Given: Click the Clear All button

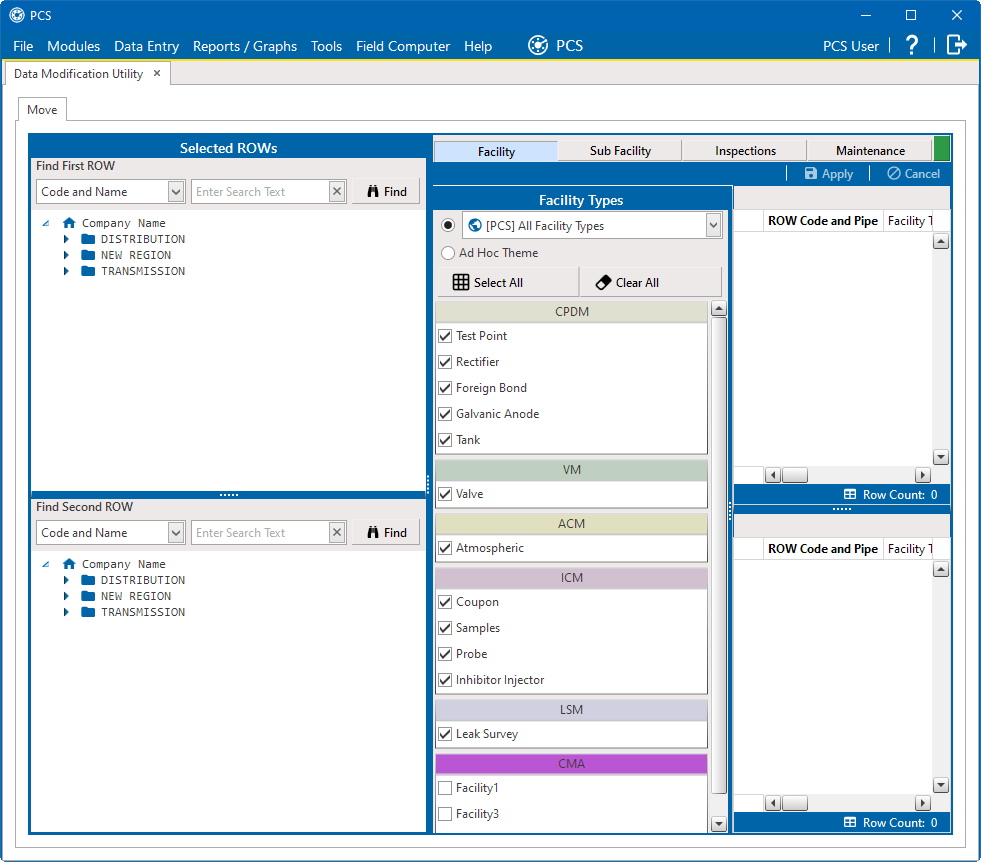Looking at the screenshot, I should [x=651, y=282].
